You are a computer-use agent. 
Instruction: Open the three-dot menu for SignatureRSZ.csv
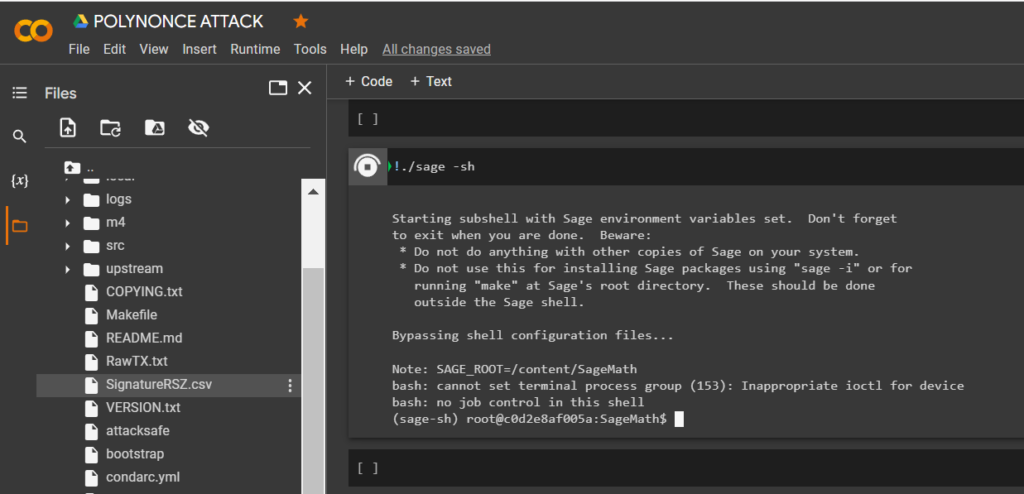pos(291,386)
